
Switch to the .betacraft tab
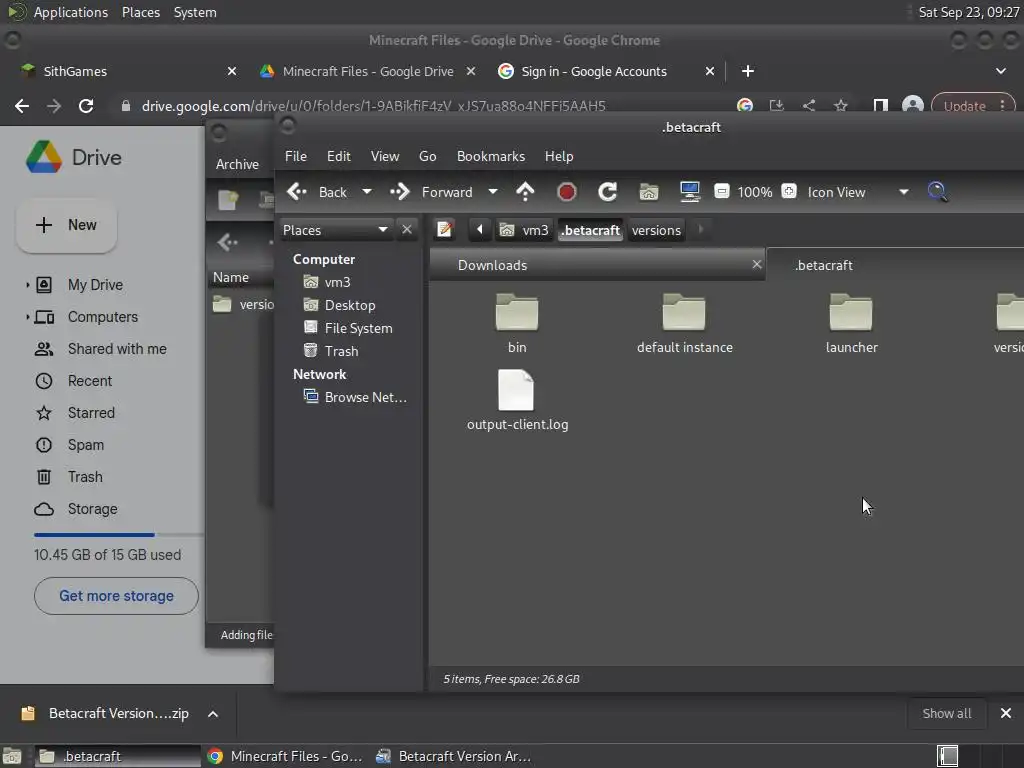[x=824, y=265]
